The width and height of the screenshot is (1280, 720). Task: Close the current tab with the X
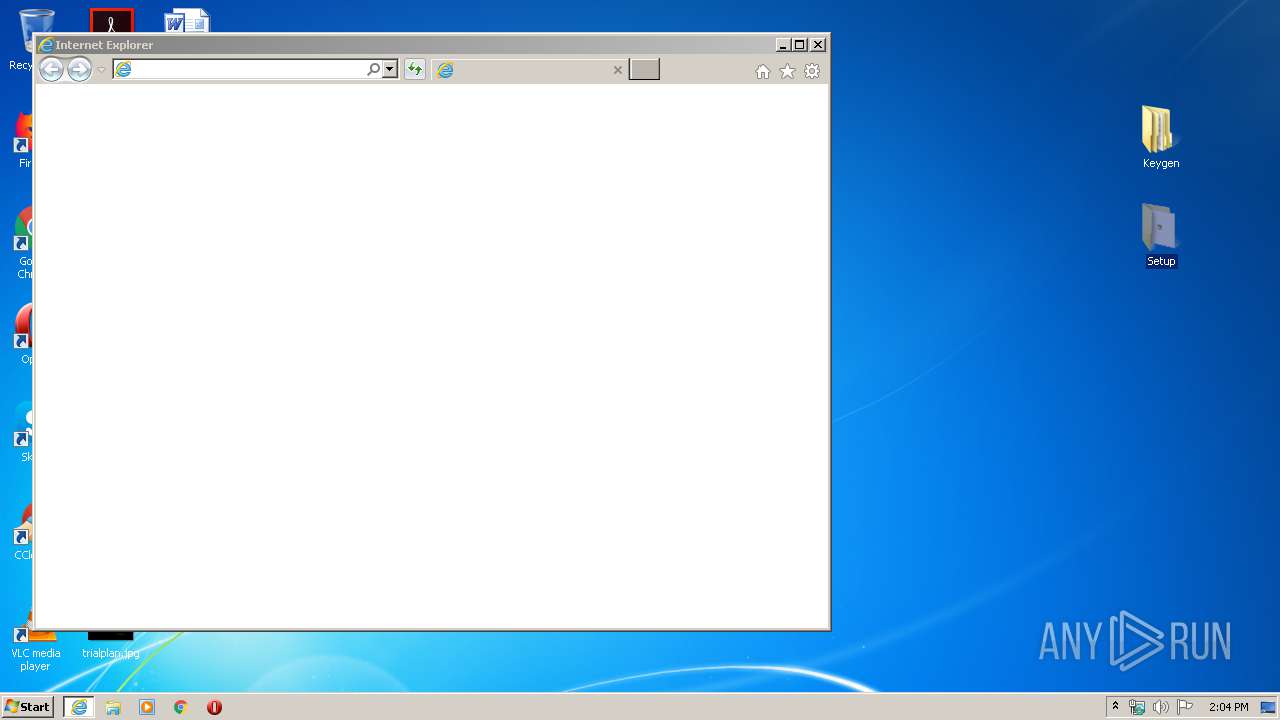click(x=617, y=70)
